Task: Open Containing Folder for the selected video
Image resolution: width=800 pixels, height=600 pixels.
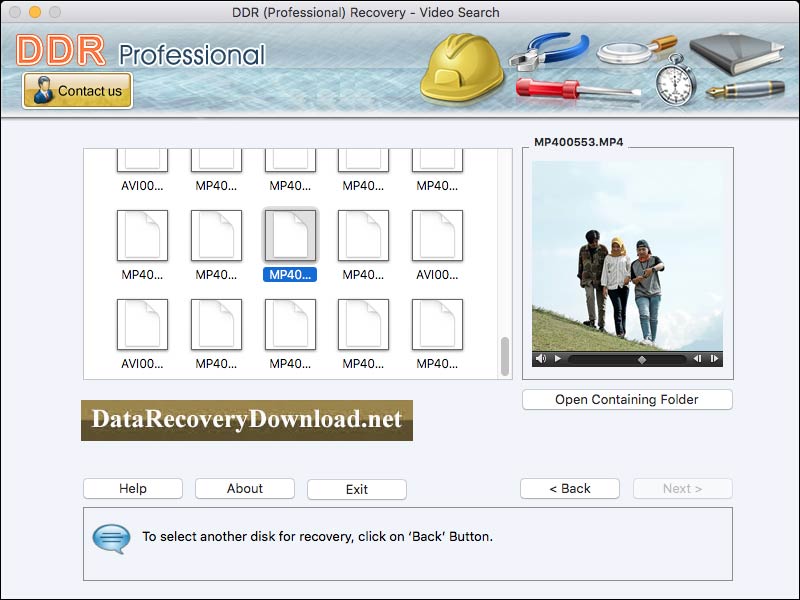Action: pyautogui.click(x=627, y=399)
